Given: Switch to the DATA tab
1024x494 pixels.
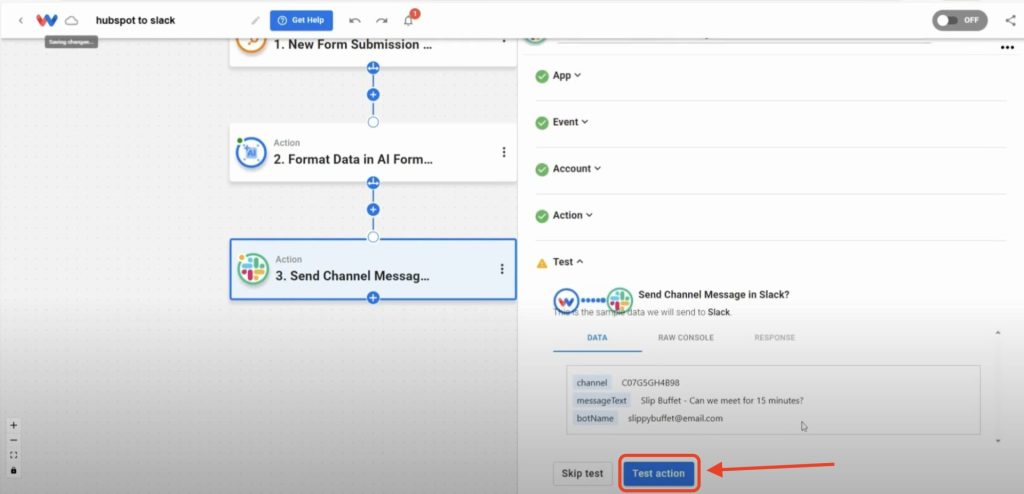Looking at the screenshot, I should coord(597,338).
